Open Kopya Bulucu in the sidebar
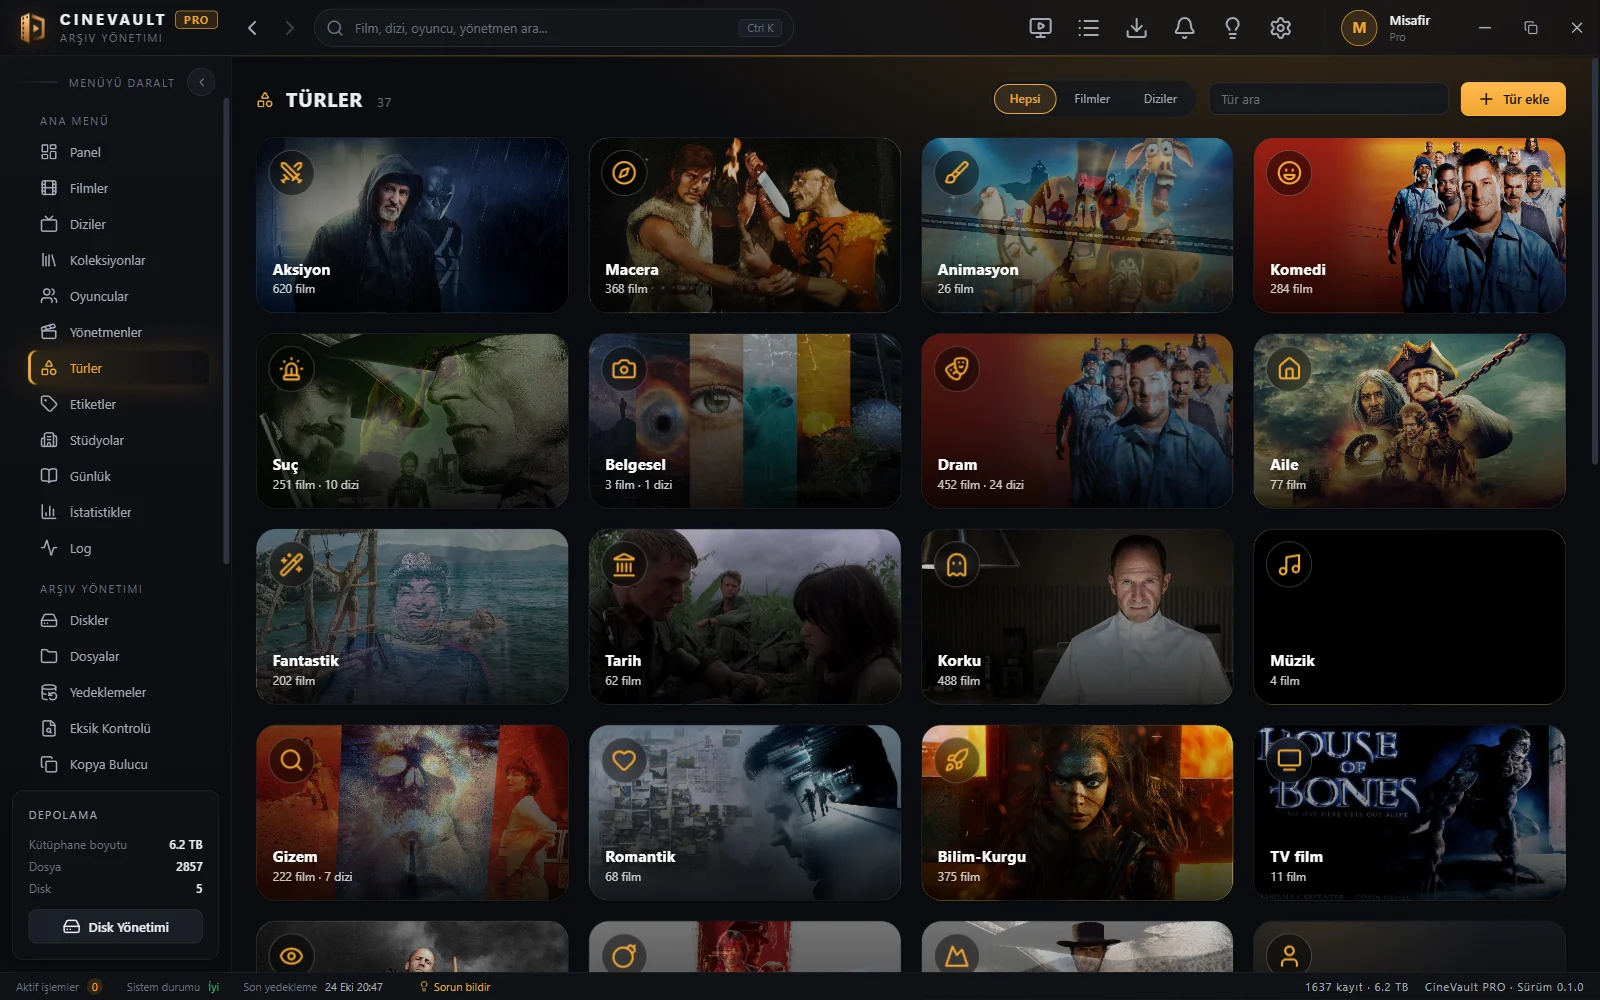Viewport: 1600px width, 1000px height. [x=119, y=764]
